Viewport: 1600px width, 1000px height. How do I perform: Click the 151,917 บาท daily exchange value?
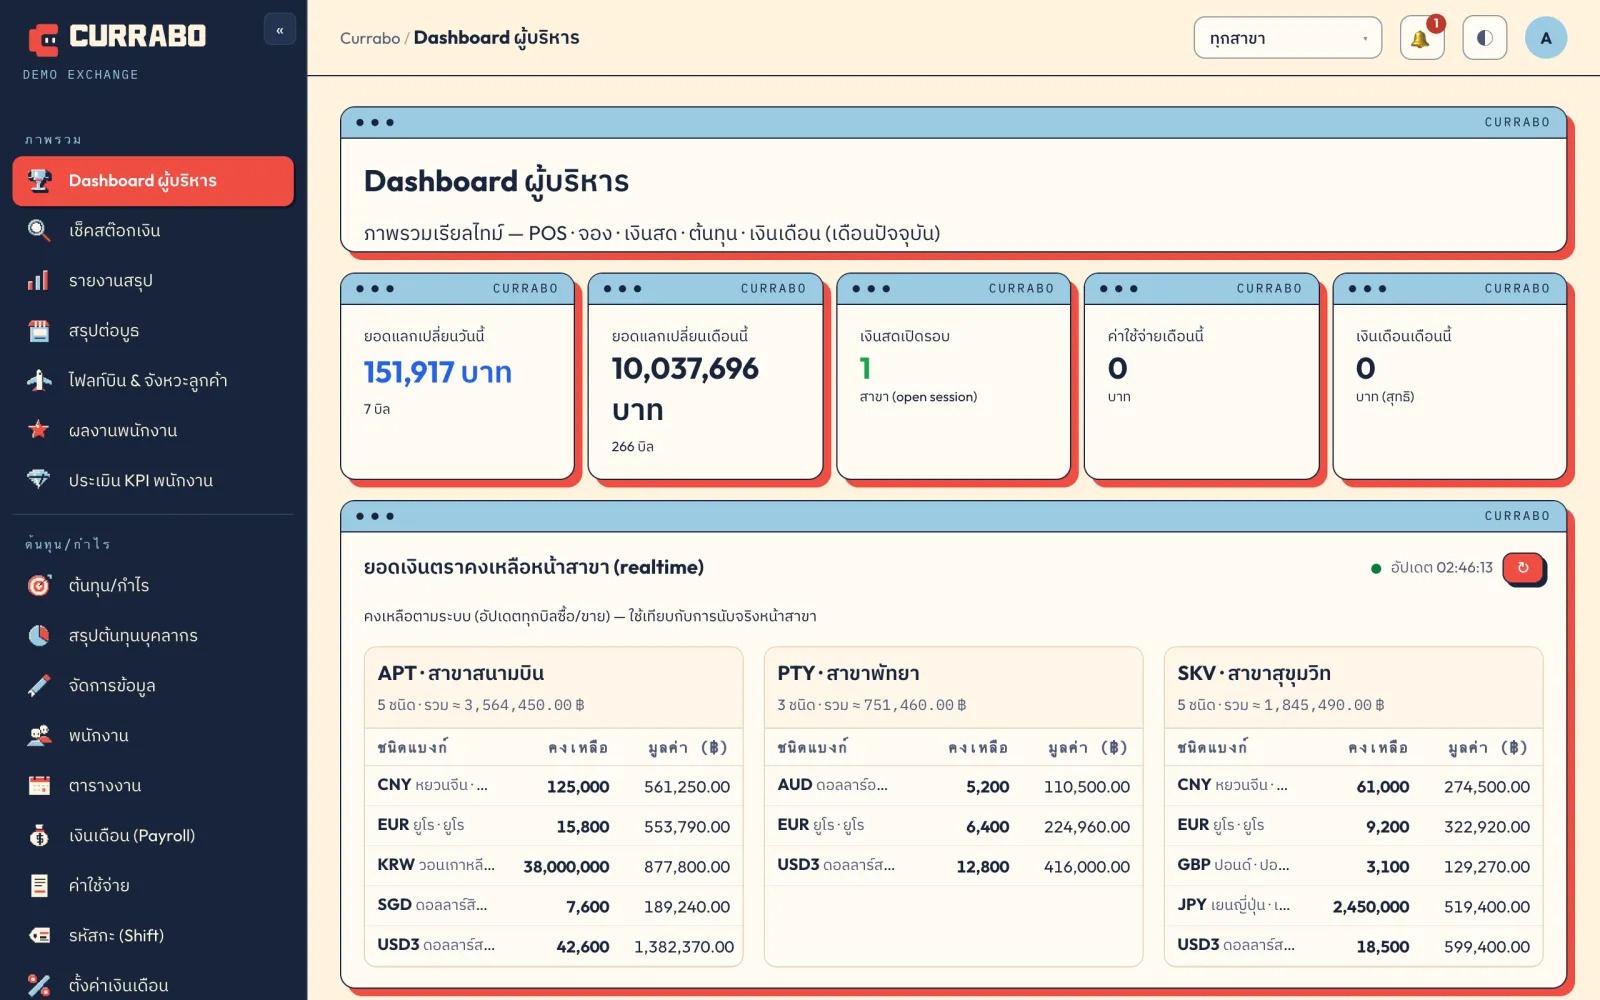point(438,372)
